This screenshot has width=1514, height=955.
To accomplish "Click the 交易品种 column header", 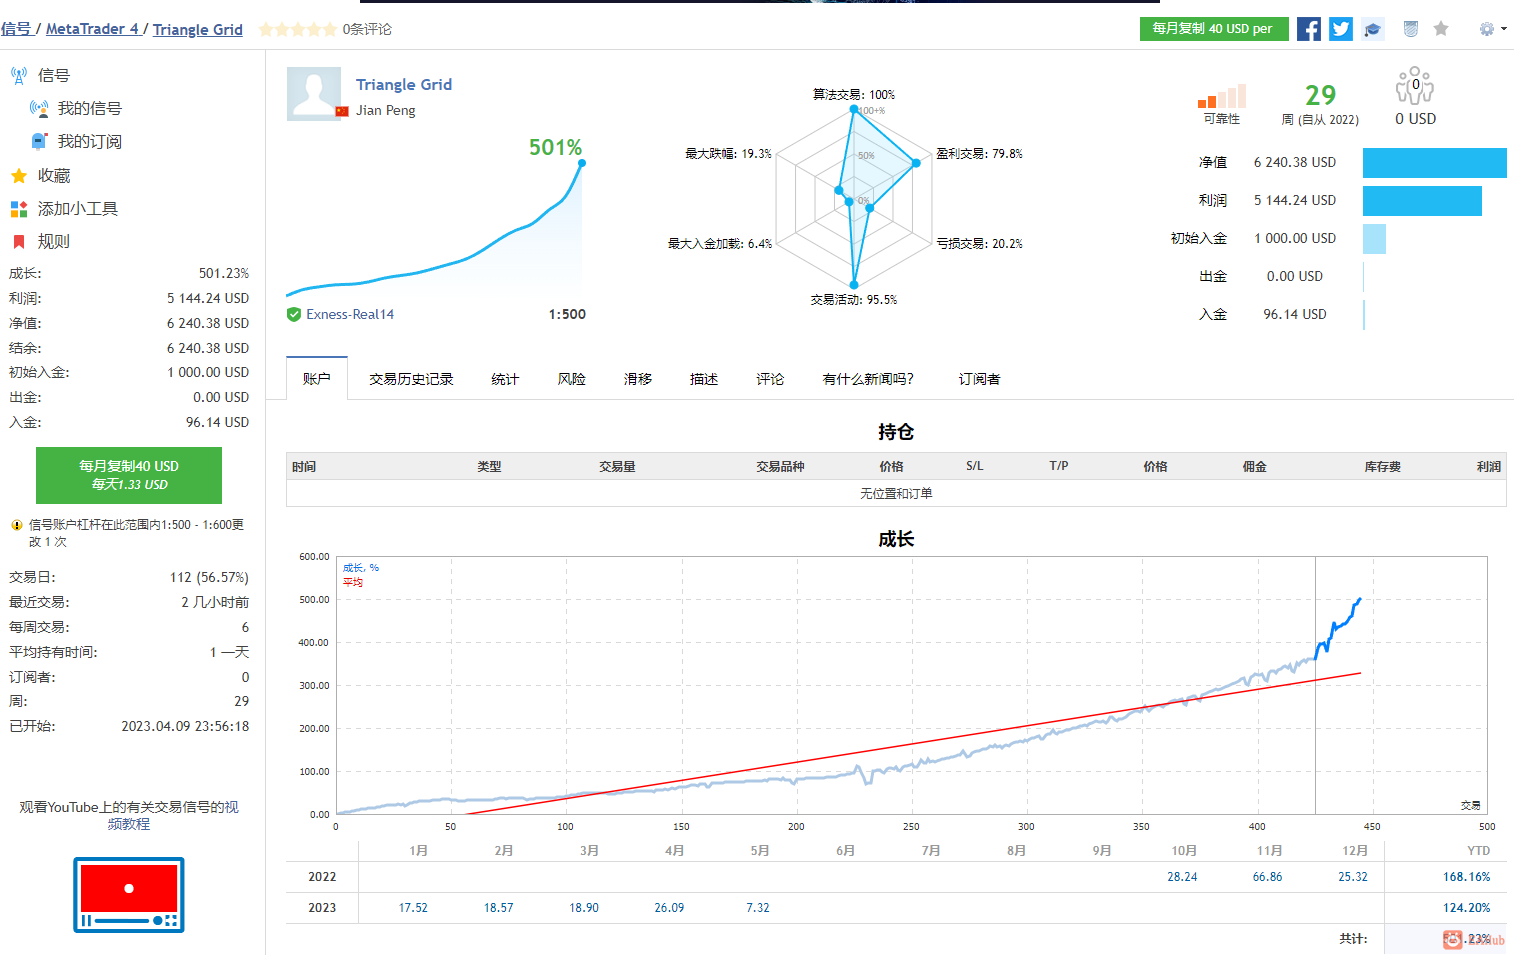I will [781, 467].
